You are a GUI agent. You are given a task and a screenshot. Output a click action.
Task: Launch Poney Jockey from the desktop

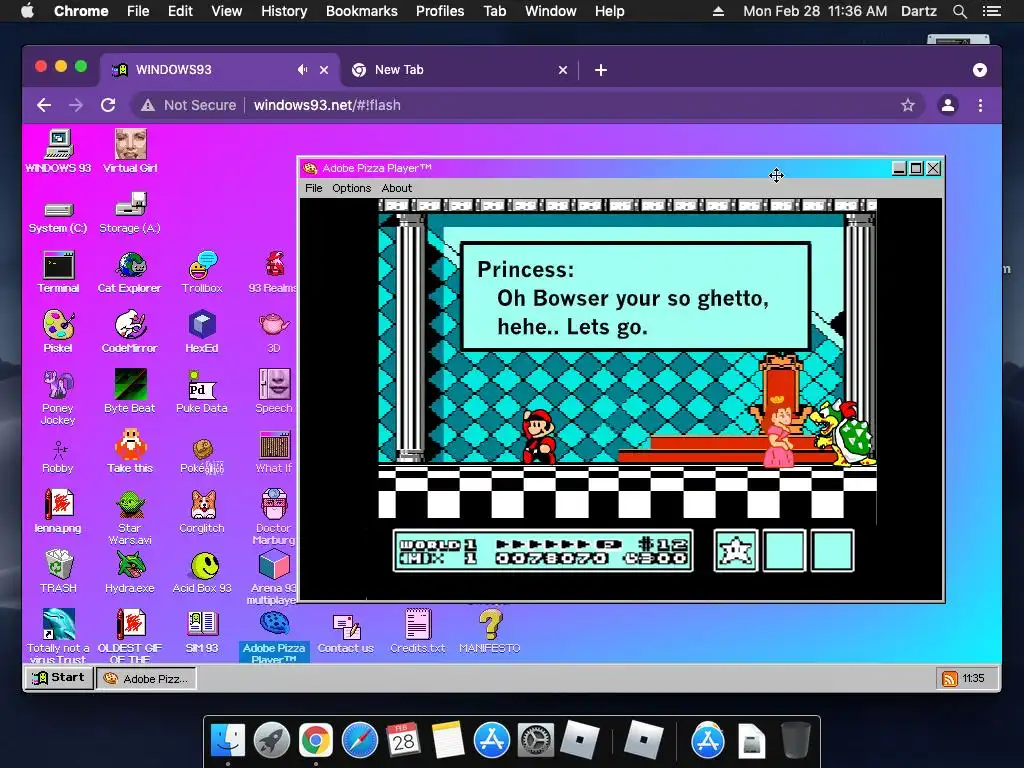tap(58, 397)
